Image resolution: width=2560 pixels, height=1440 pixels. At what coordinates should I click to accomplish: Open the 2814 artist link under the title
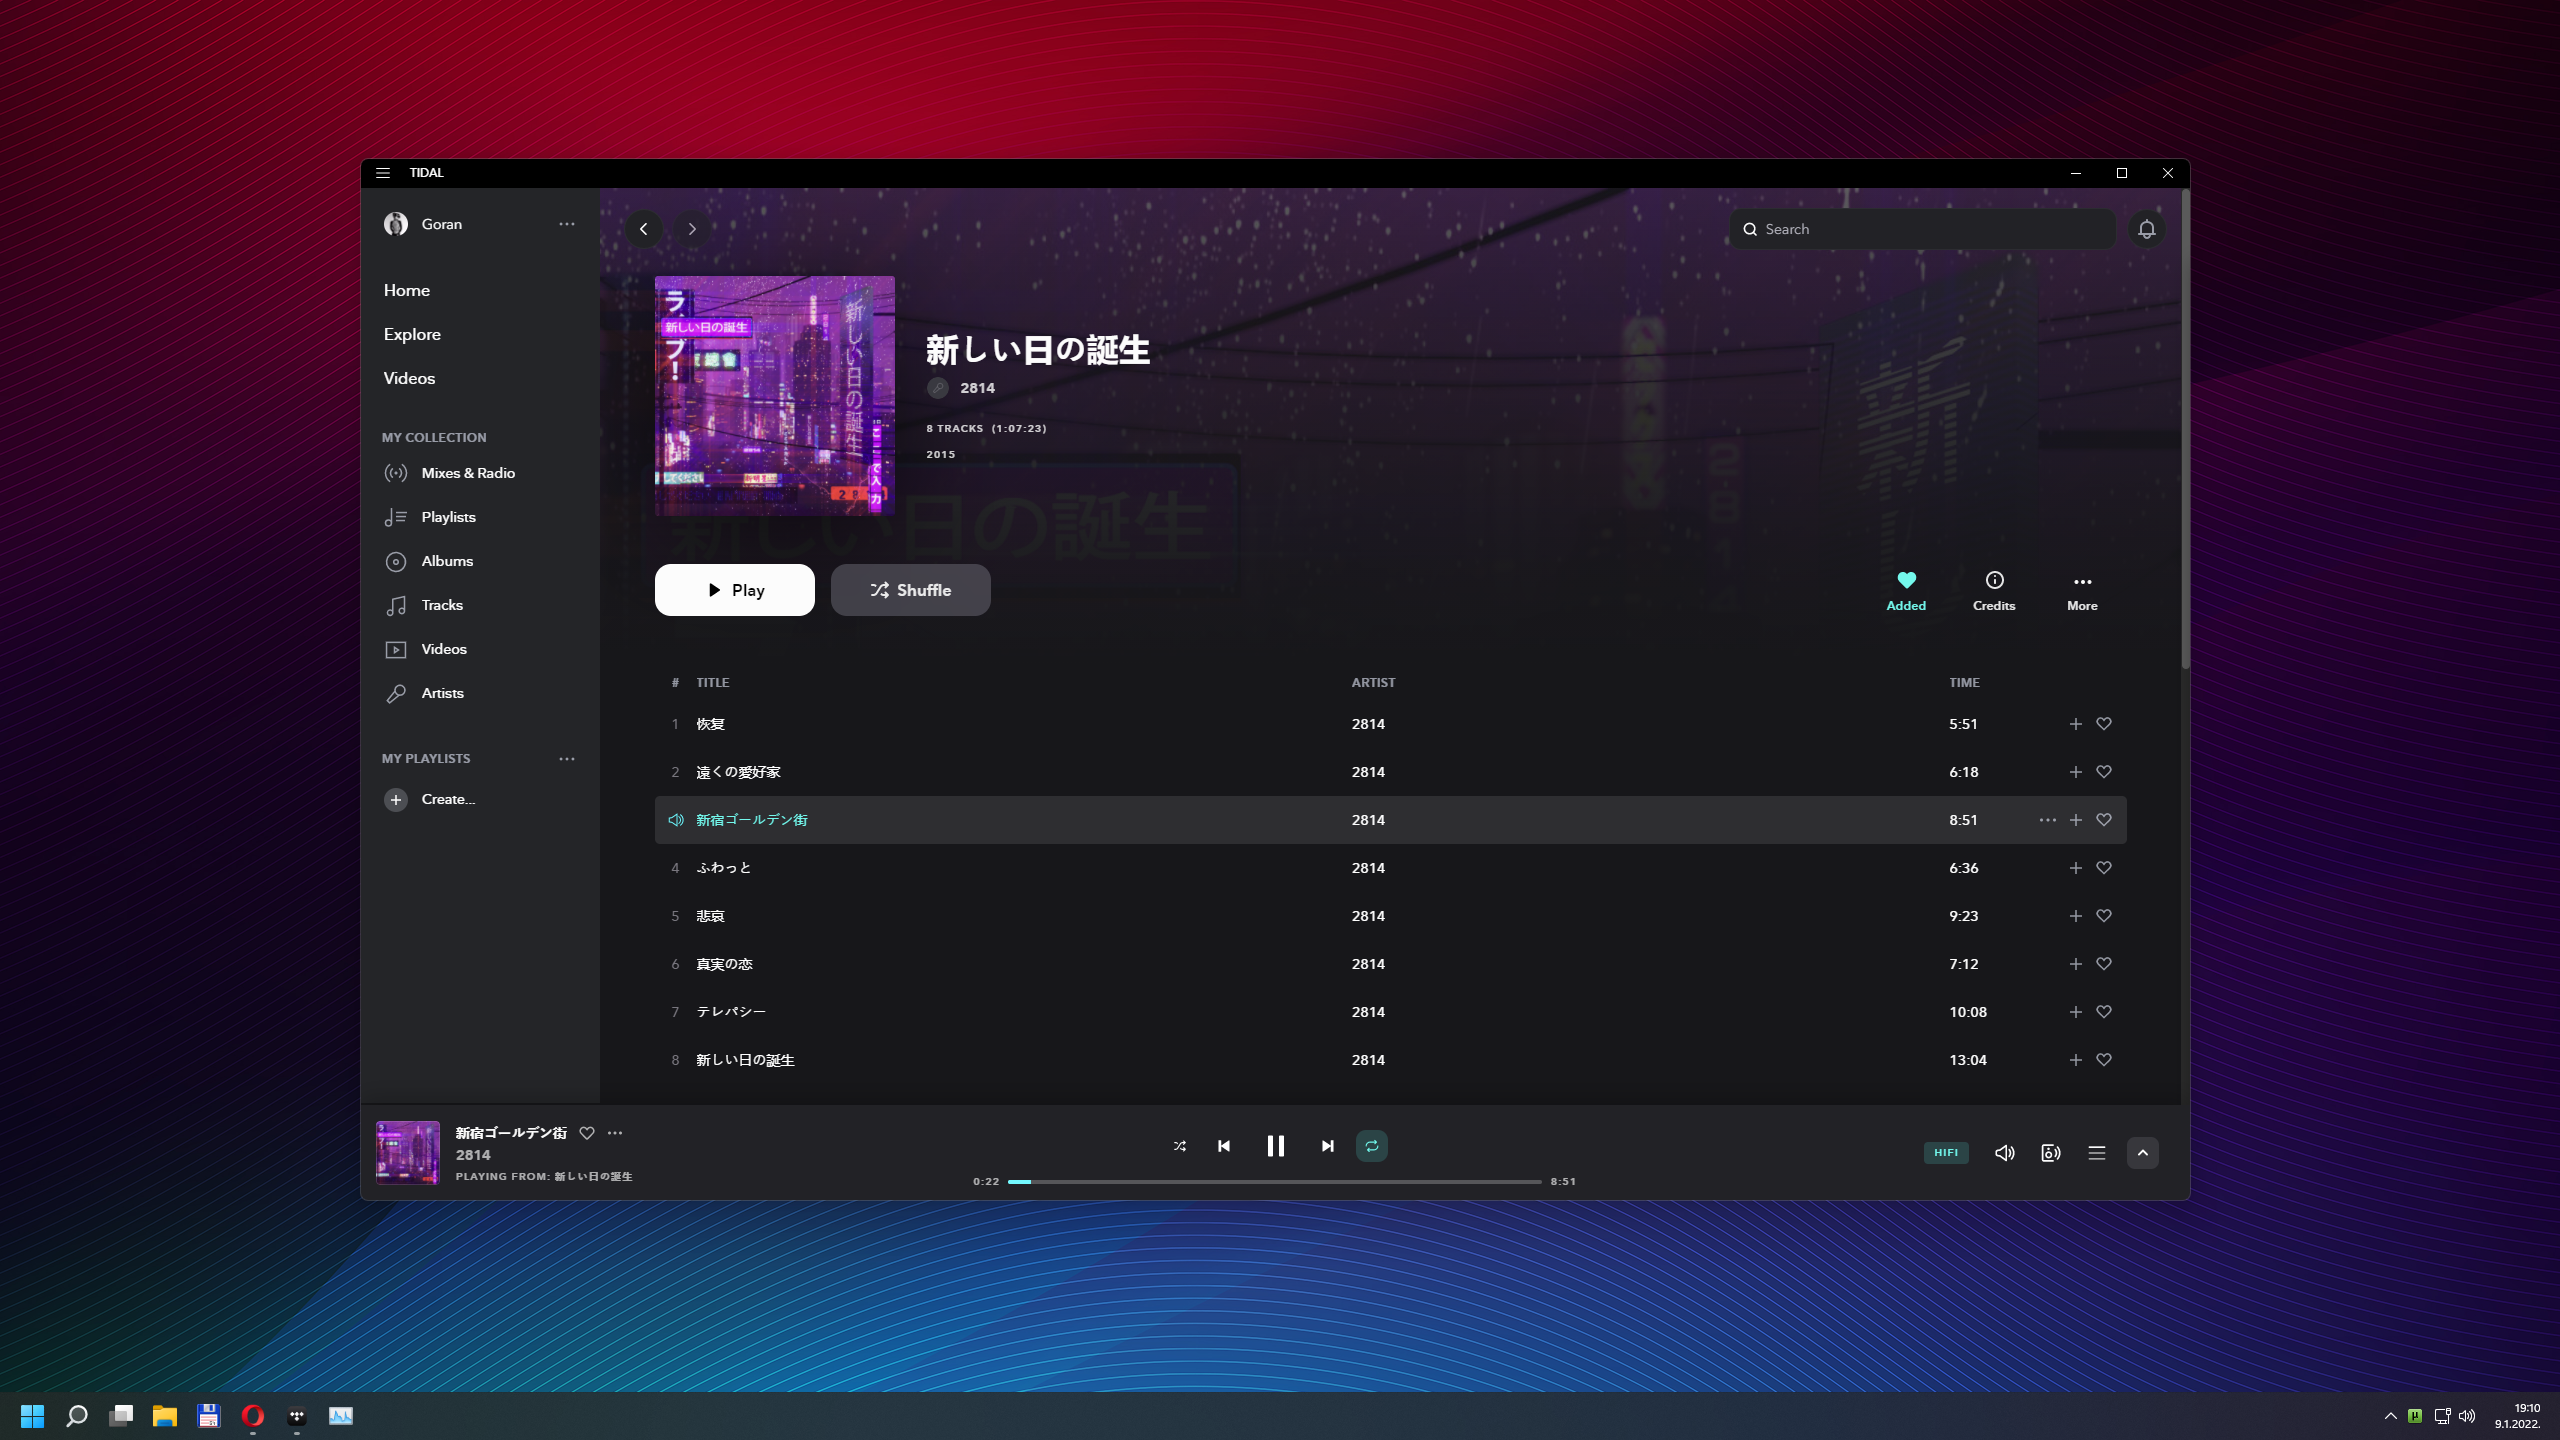pos(977,388)
